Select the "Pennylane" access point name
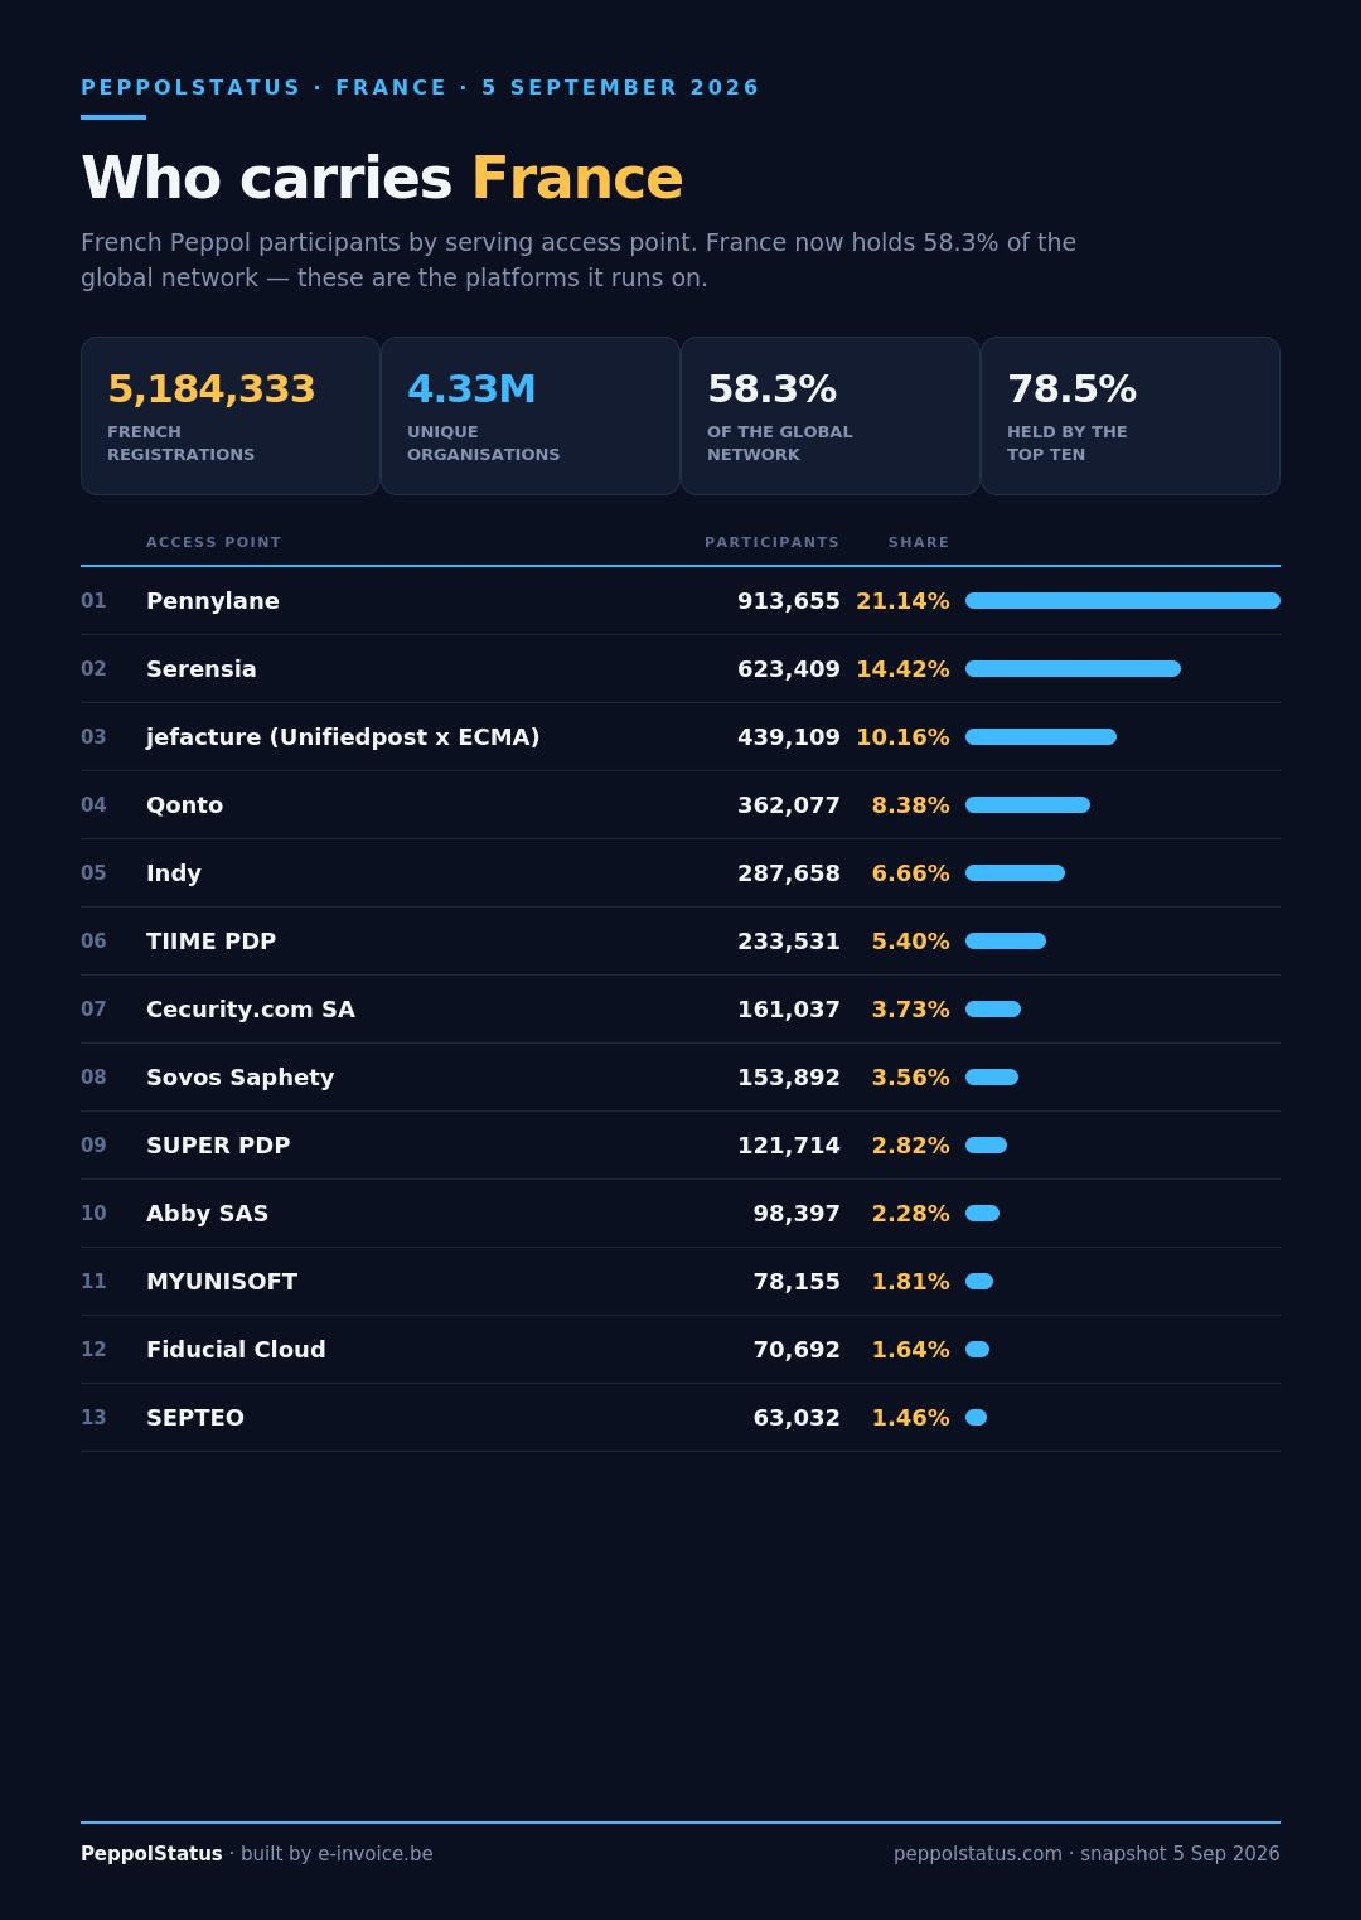1361x1920 pixels. [x=213, y=601]
